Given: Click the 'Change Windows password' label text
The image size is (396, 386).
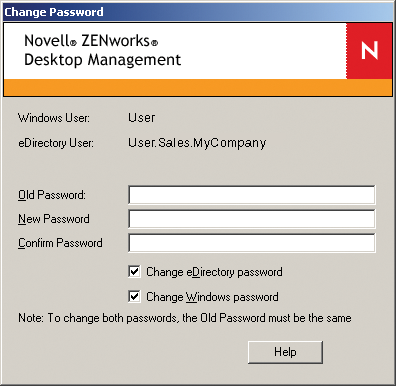Looking at the screenshot, I should point(212,297).
